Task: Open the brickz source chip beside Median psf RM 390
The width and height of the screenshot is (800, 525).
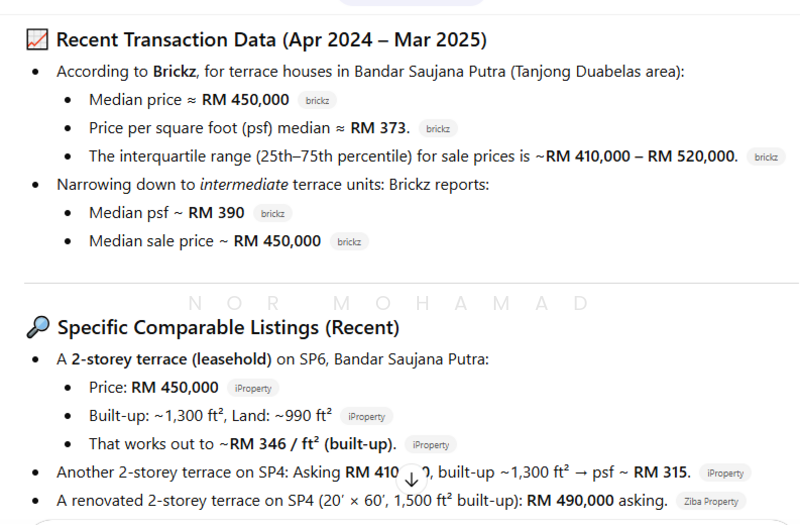Action: click(273, 214)
